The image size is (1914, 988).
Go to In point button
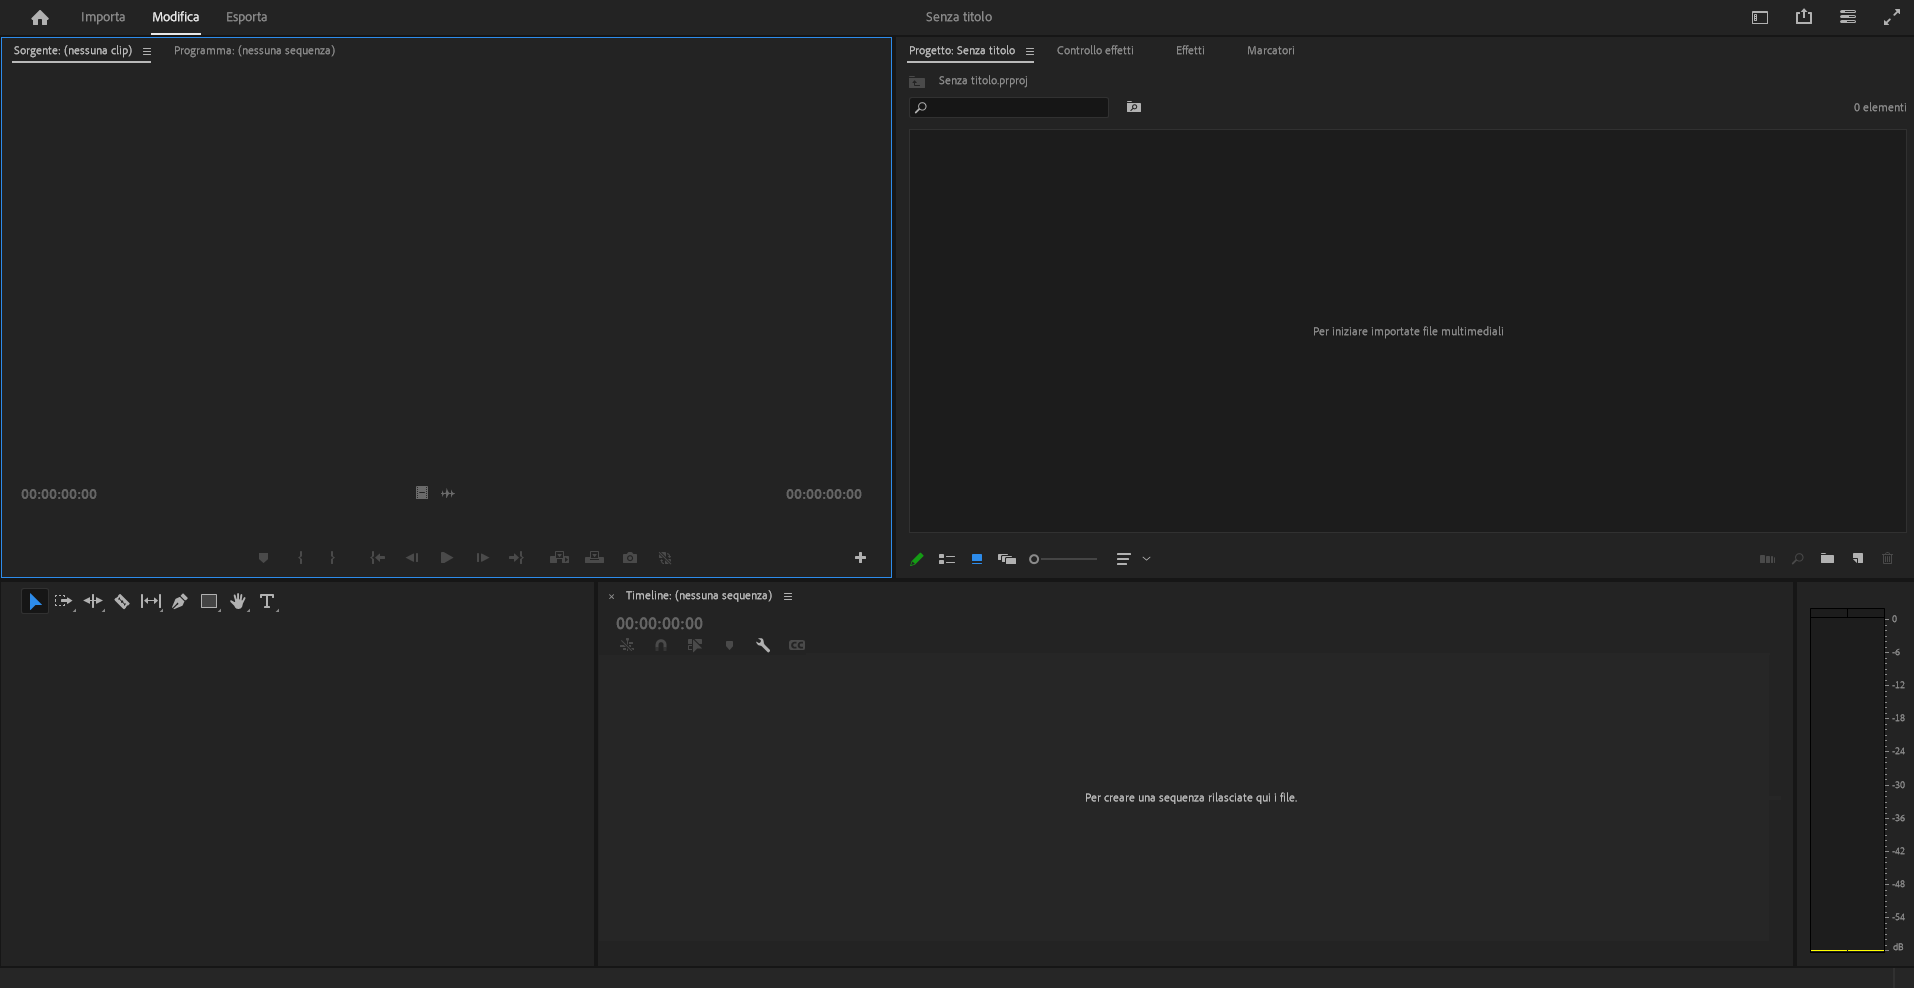378,558
